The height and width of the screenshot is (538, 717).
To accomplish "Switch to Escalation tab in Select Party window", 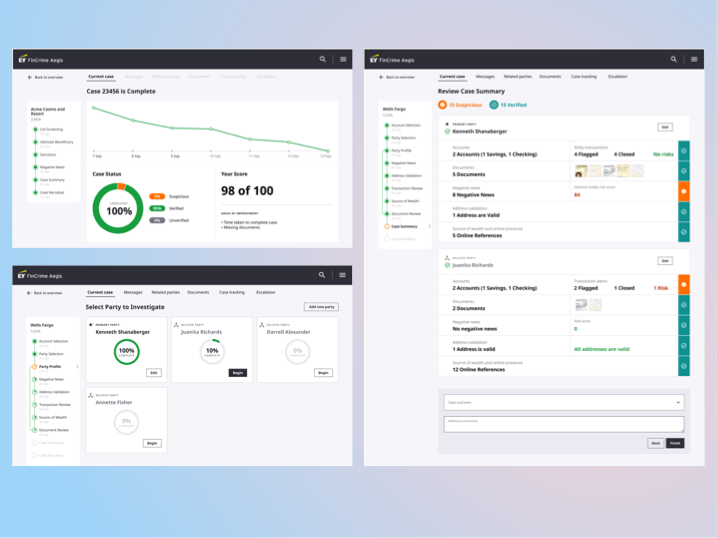I will [x=265, y=292].
